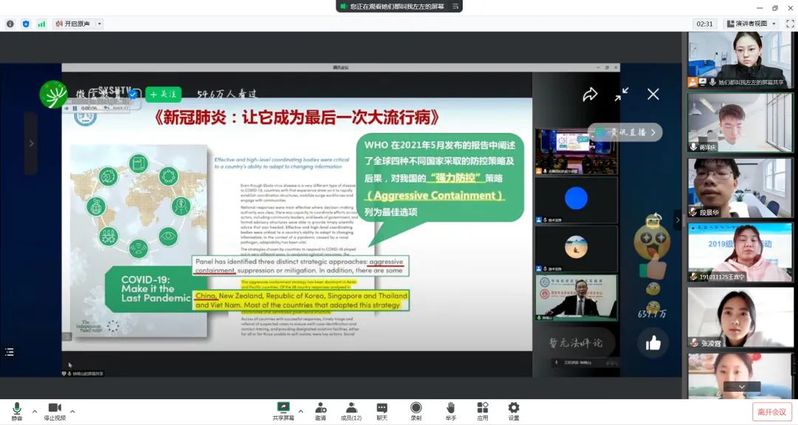This screenshot has width=798, height=425.
Task: Open the list menu icon at the stream's lower left
Action: (9, 352)
